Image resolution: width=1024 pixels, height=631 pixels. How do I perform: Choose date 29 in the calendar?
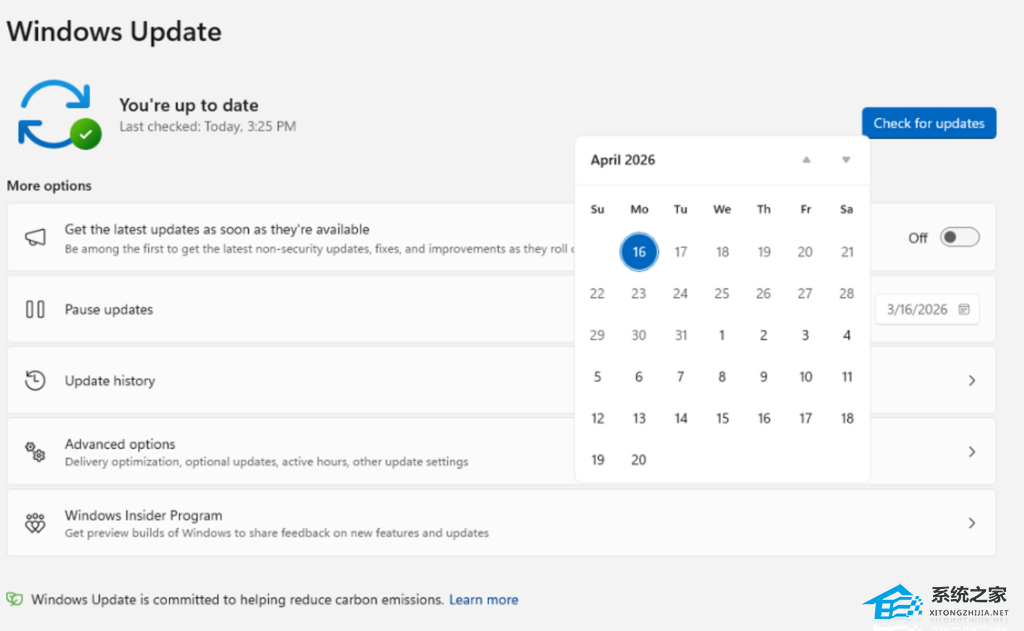[597, 335]
